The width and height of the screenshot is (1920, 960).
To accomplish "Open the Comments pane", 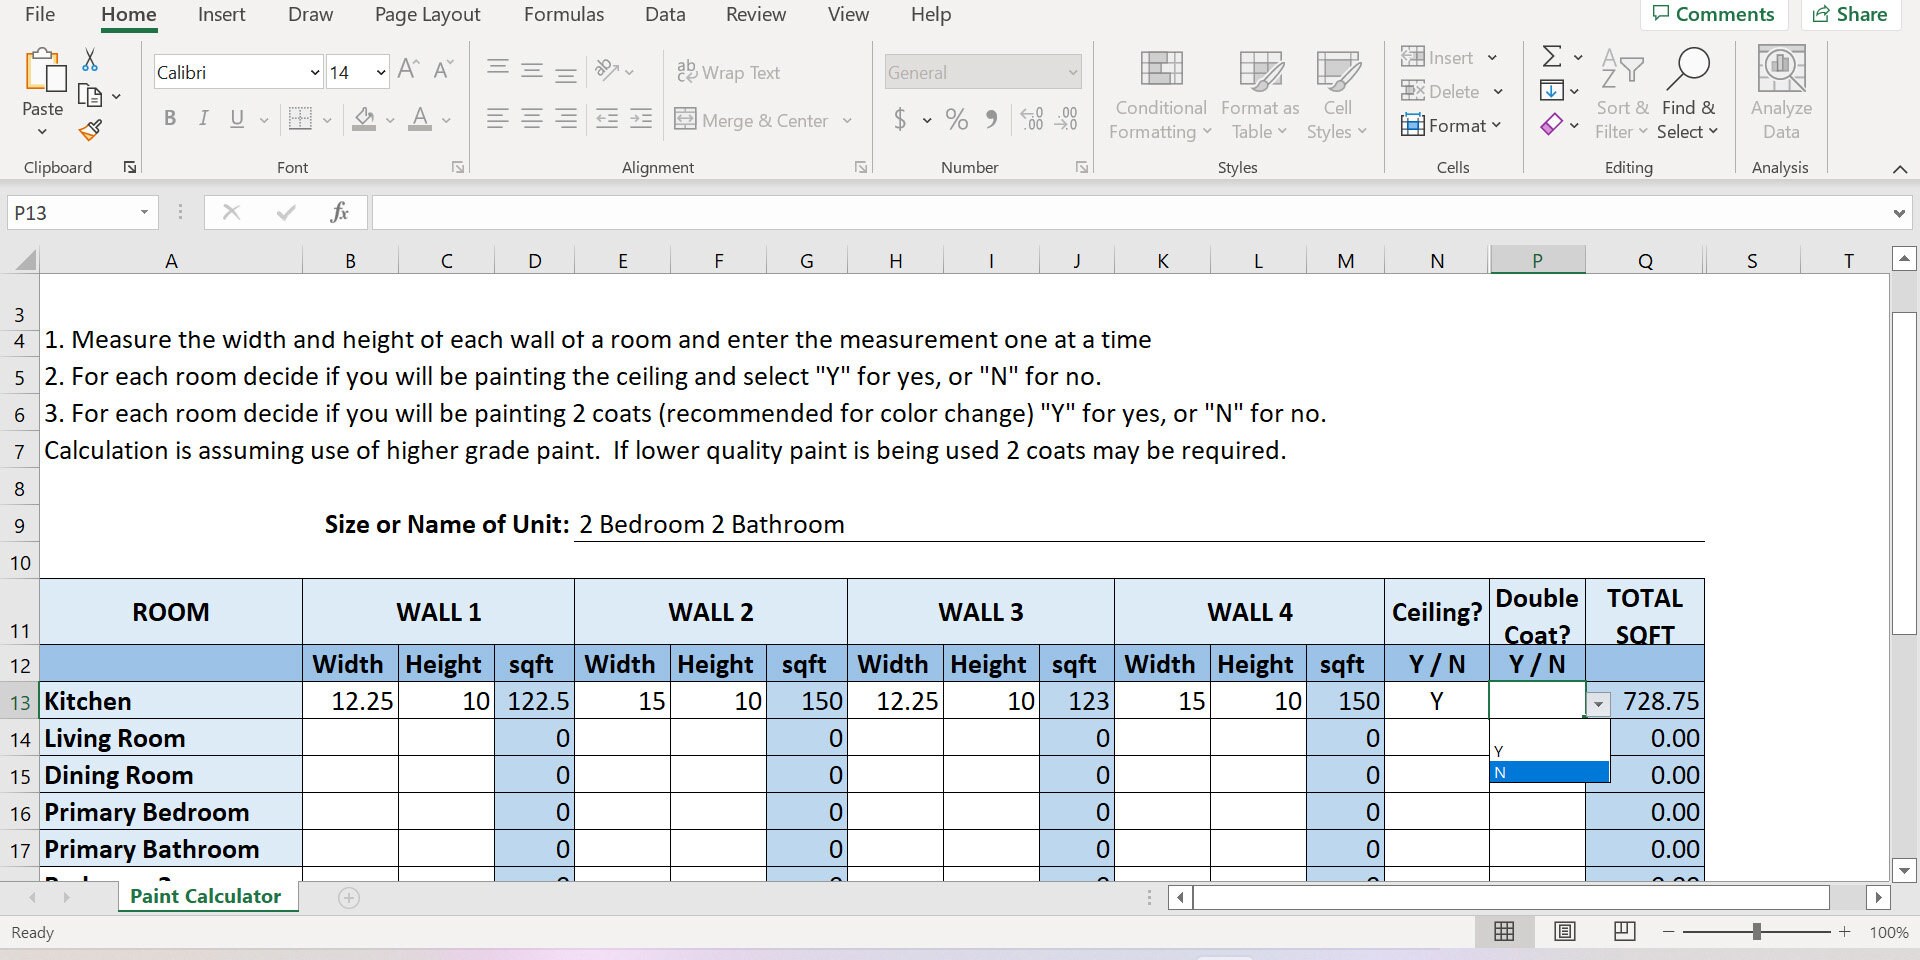I will (x=1713, y=14).
